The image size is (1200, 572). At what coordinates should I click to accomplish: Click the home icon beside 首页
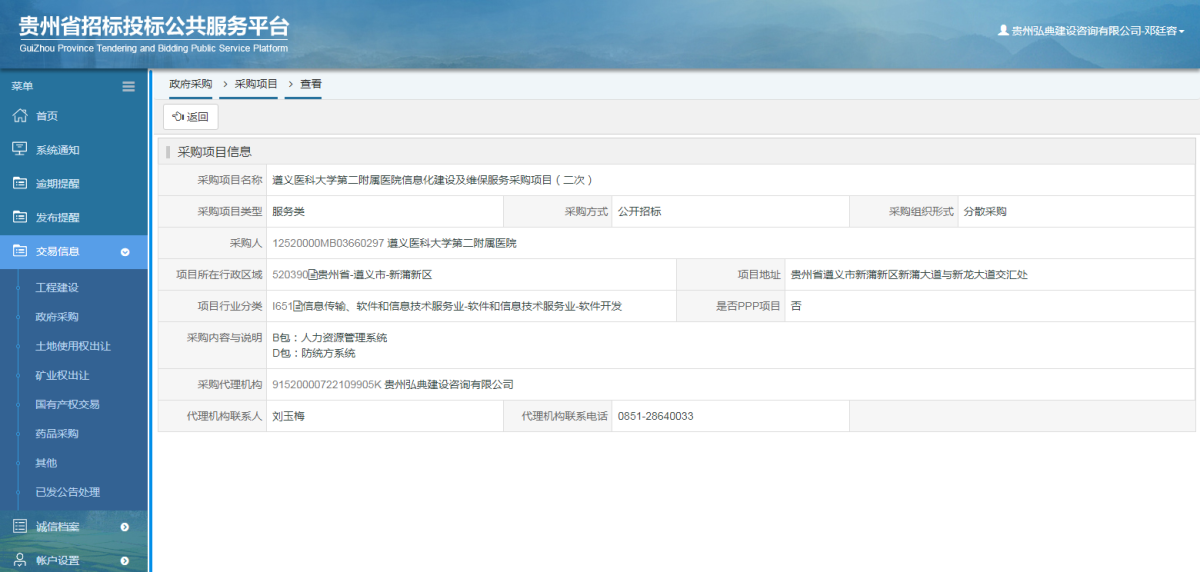19,115
